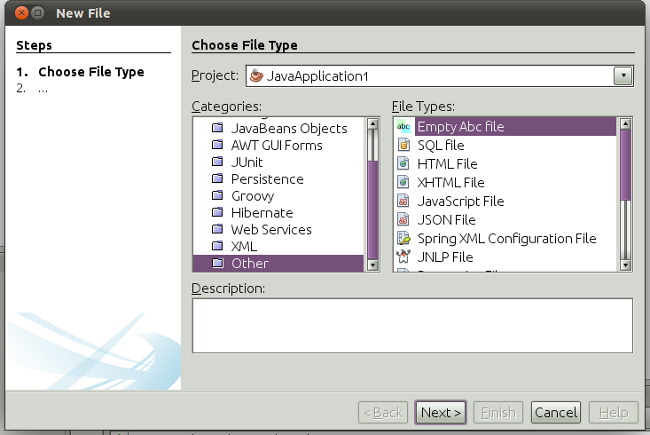
Task: Click the JNLP File icon
Action: [x=404, y=257]
